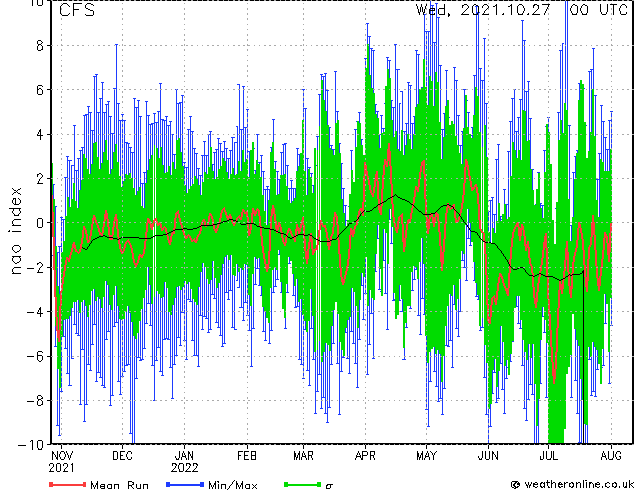Click the y-axis value 0
This screenshot has width=634, height=490.
coord(40,223)
